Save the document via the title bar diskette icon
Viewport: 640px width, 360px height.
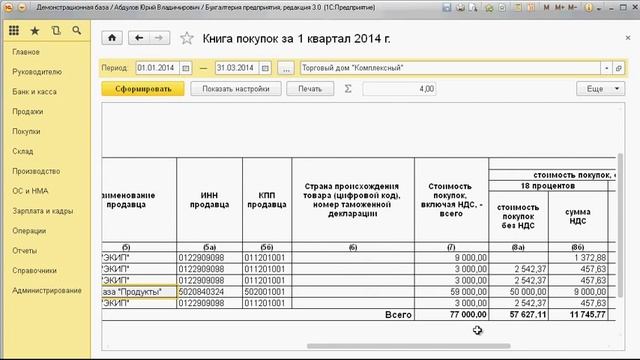tap(447, 7)
